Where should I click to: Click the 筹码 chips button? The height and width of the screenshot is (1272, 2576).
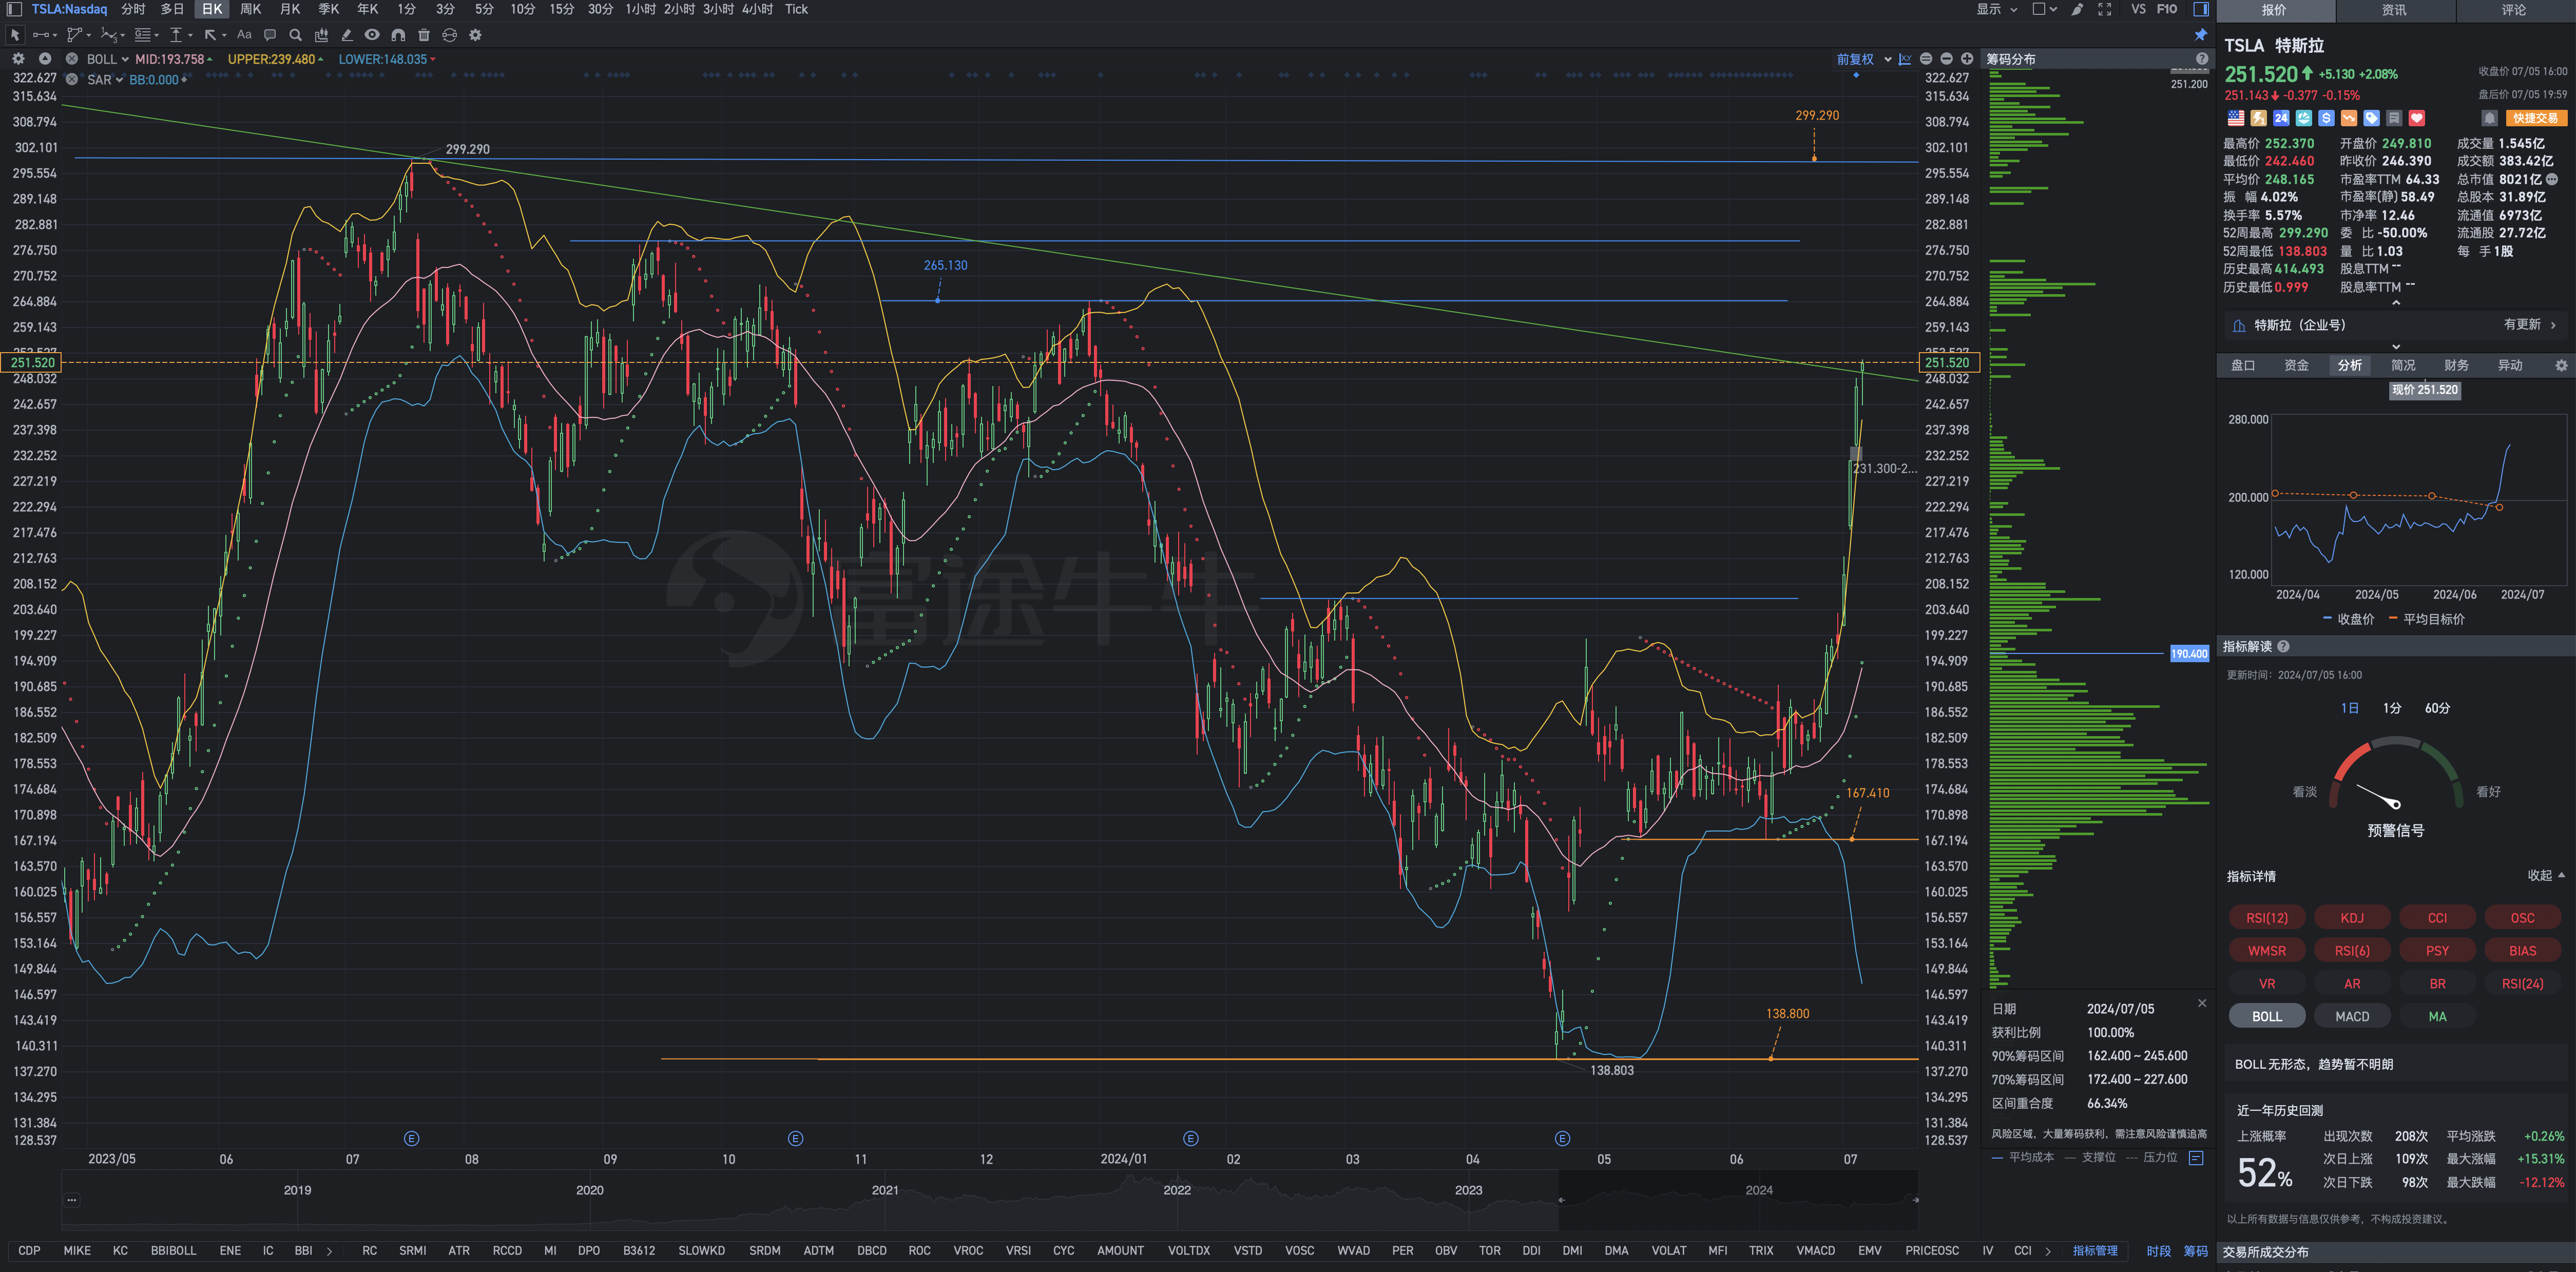click(x=2195, y=1251)
